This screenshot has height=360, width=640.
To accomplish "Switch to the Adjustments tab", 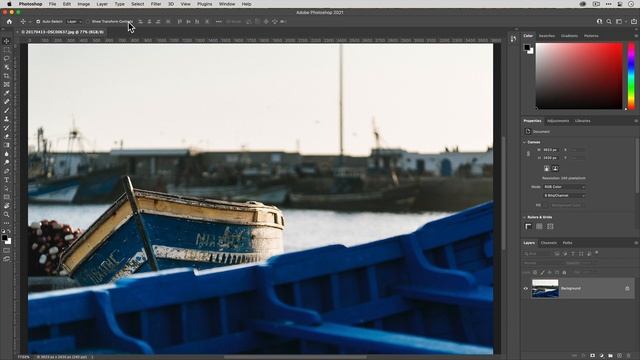I will (558, 121).
